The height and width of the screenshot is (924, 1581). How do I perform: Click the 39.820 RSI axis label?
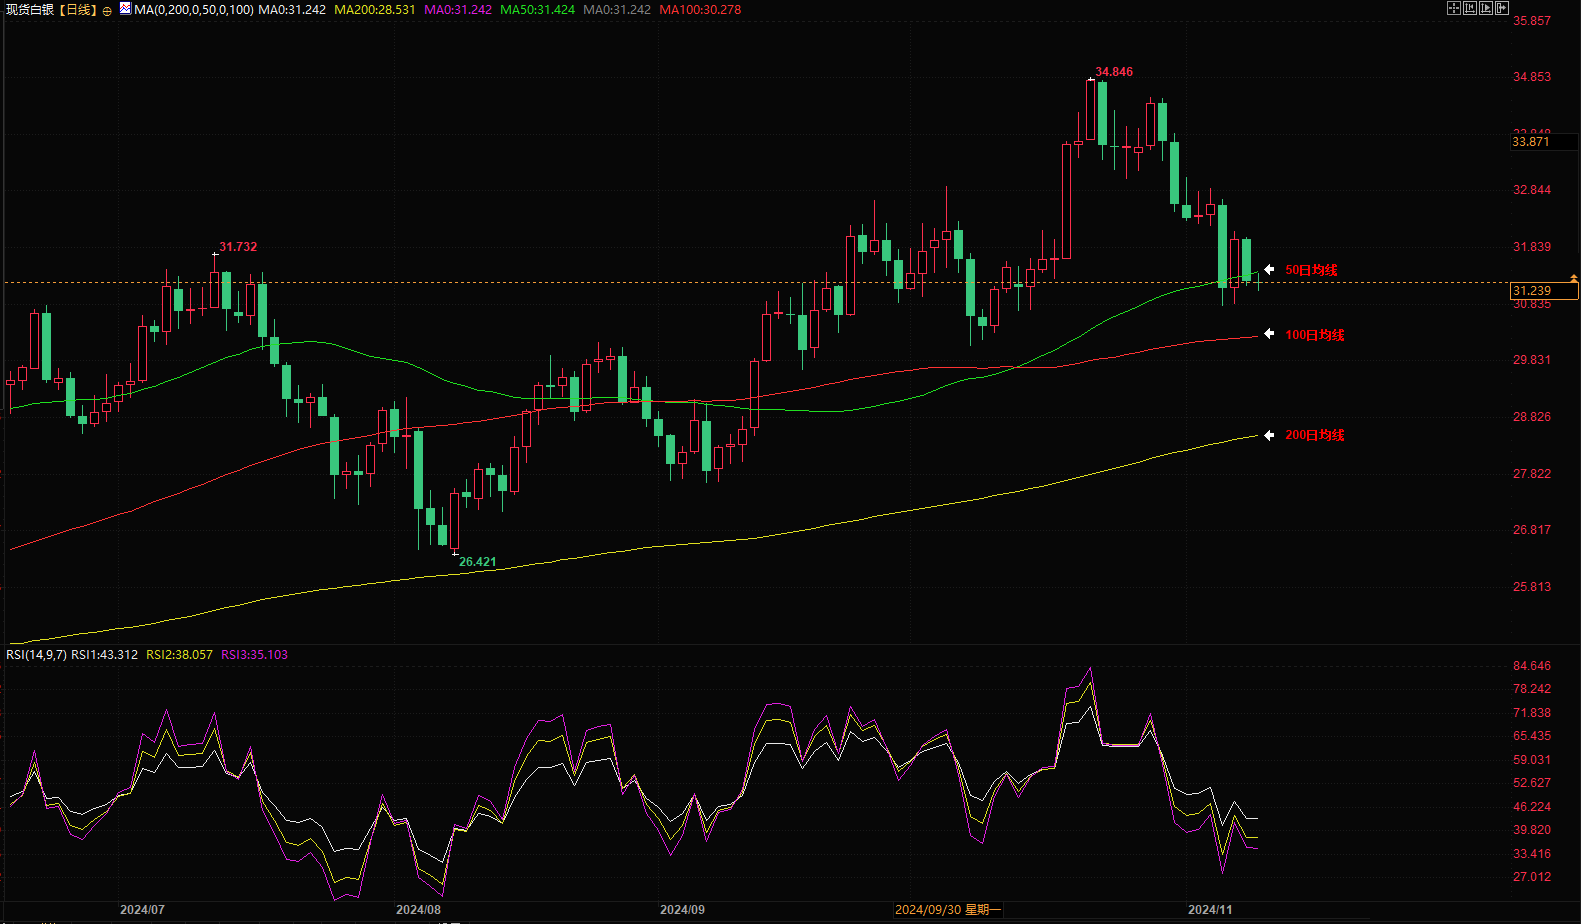tap(1532, 830)
